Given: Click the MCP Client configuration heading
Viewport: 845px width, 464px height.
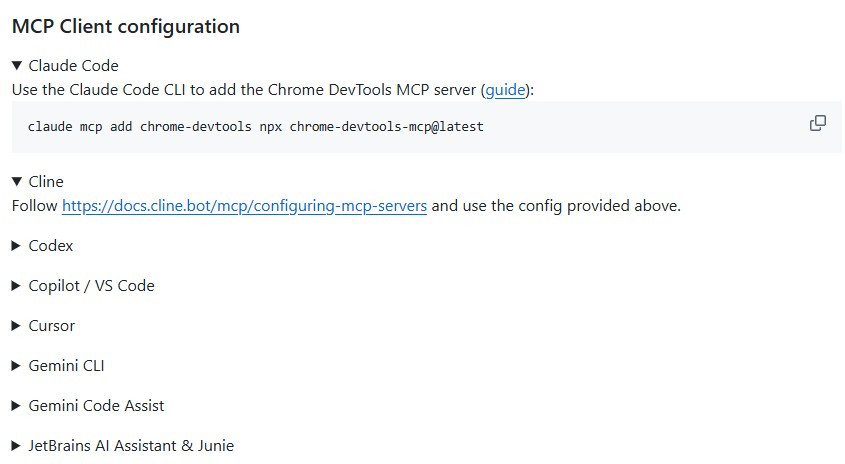Looking at the screenshot, I should (126, 27).
